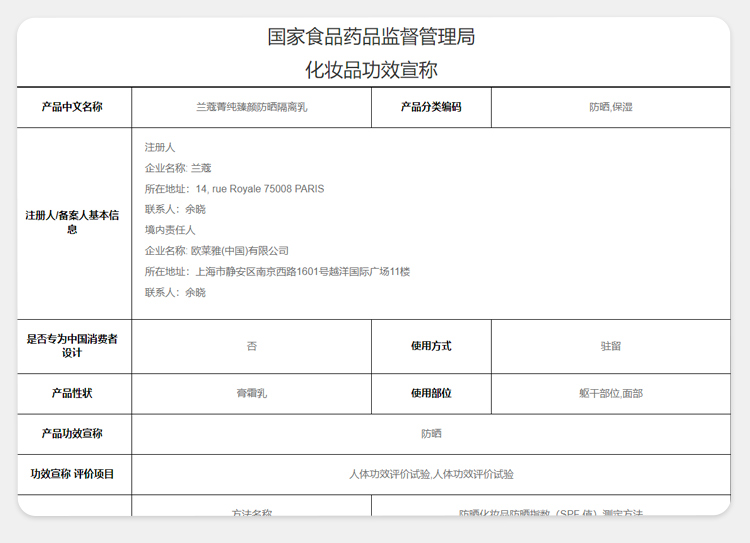Image resolution: width=750 pixels, height=543 pixels.
Task: Select the 否 value cell
Action: point(251,346)
